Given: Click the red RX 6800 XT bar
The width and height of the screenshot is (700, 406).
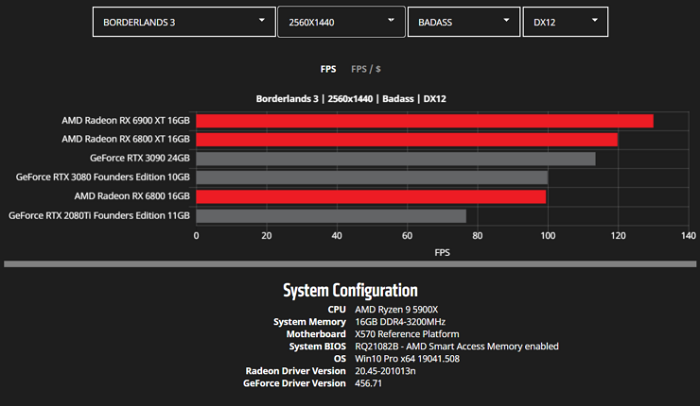Looking at the screenshot, I should (406, 140).
